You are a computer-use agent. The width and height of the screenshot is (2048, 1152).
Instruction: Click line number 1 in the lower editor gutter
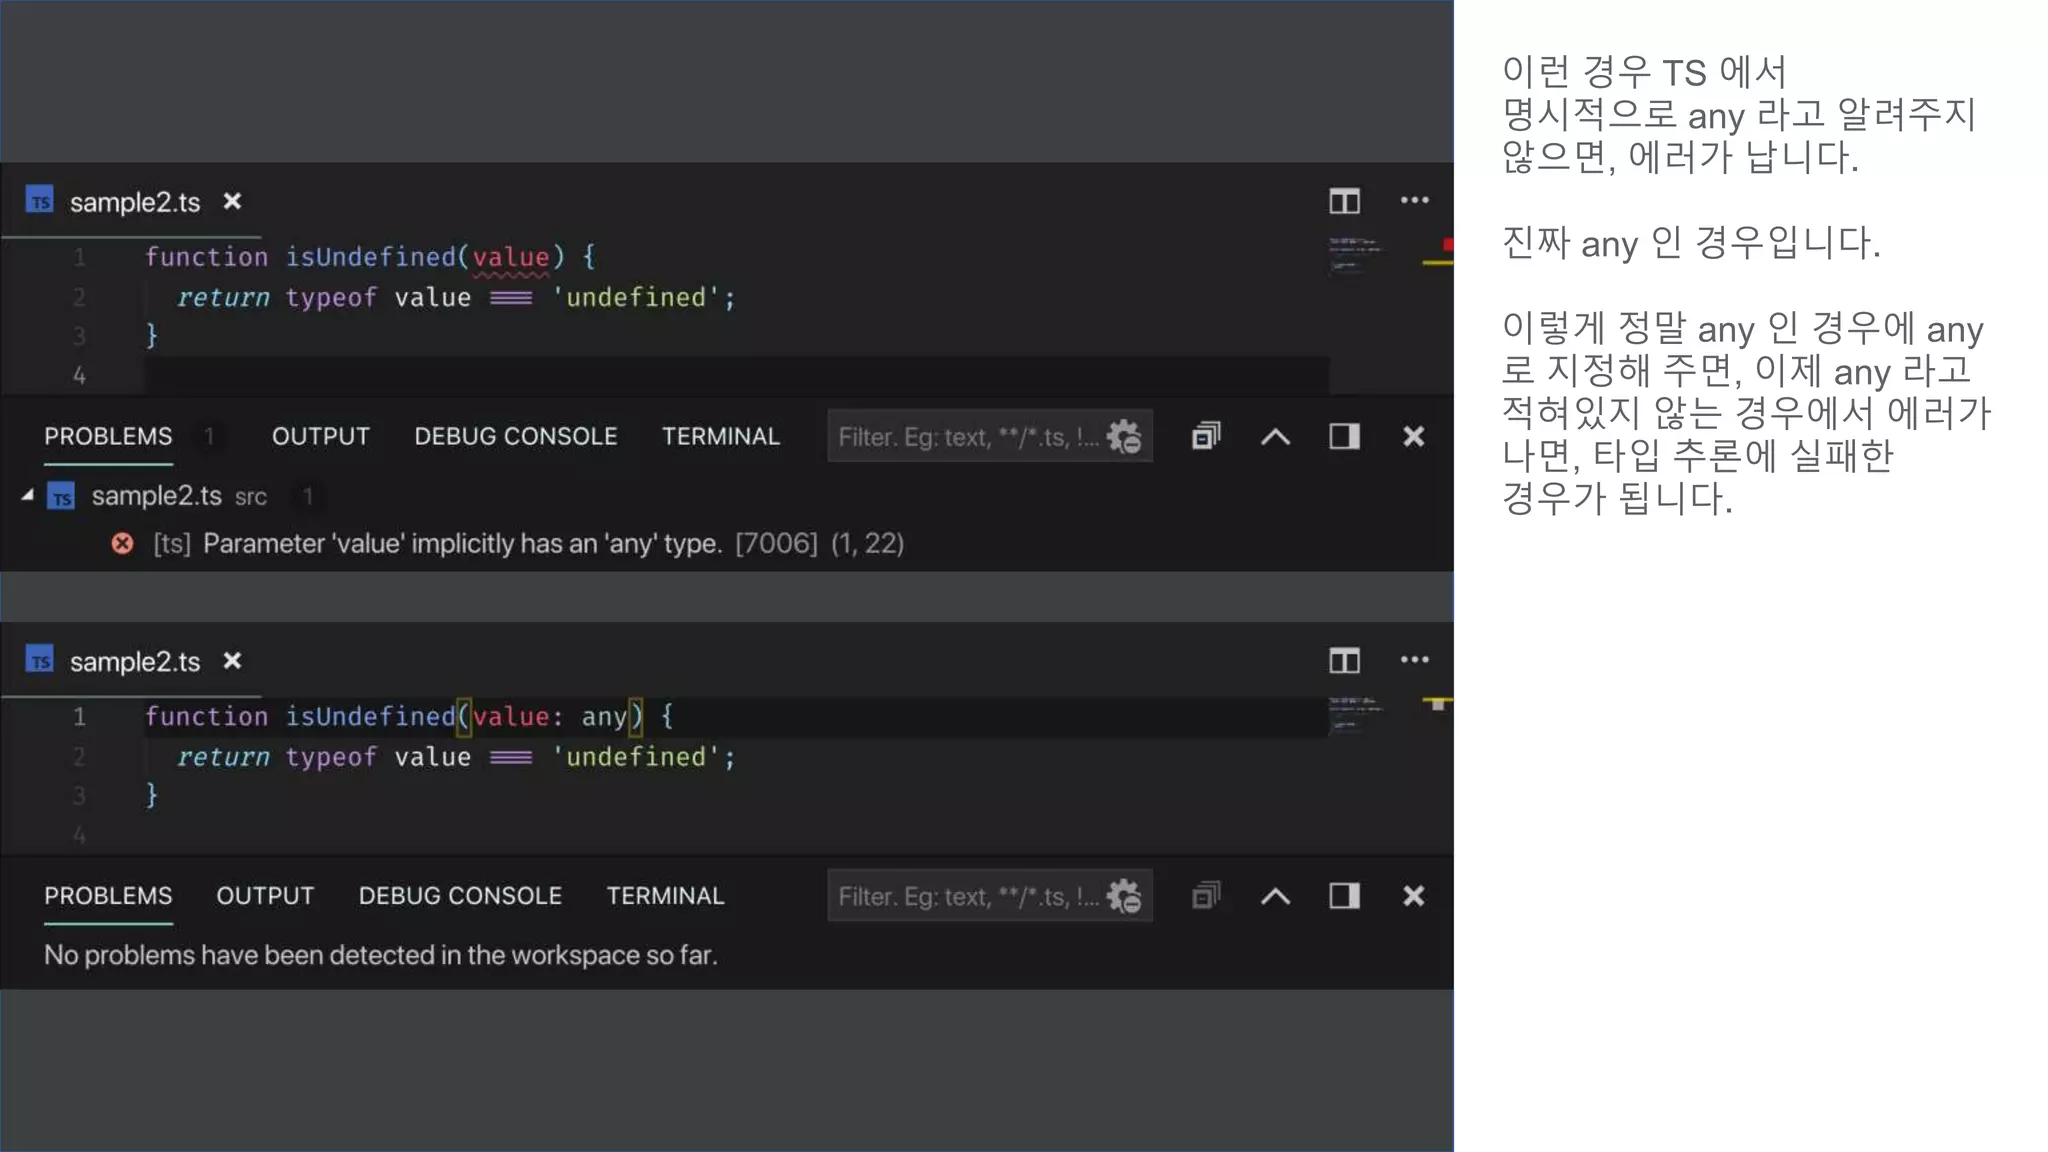point(79,716)
